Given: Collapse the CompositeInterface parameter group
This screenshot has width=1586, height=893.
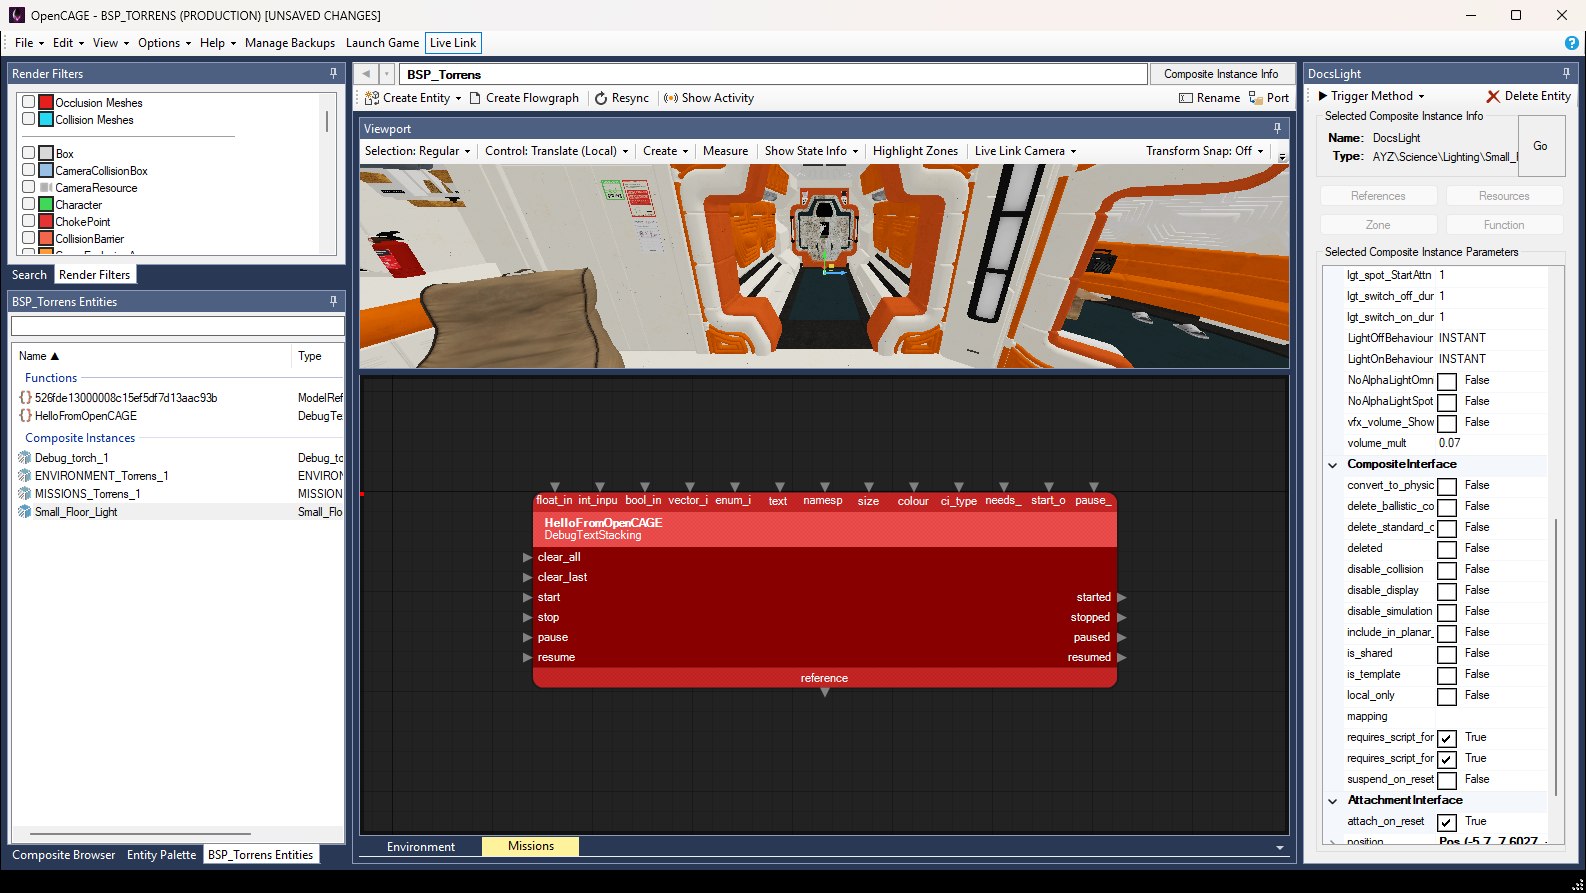Looking at the screenshot, I should (1332, 465).
